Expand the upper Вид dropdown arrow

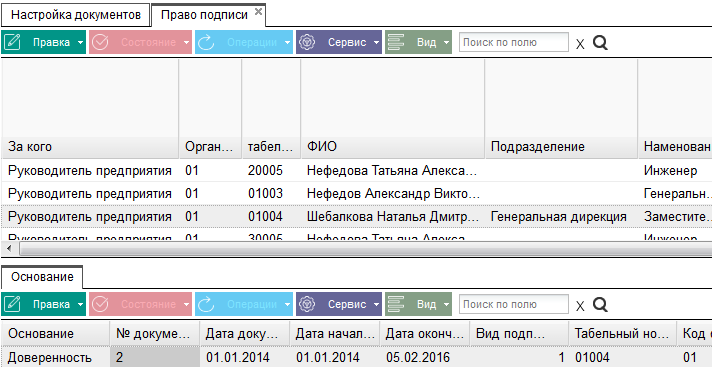tap(446, 43)
